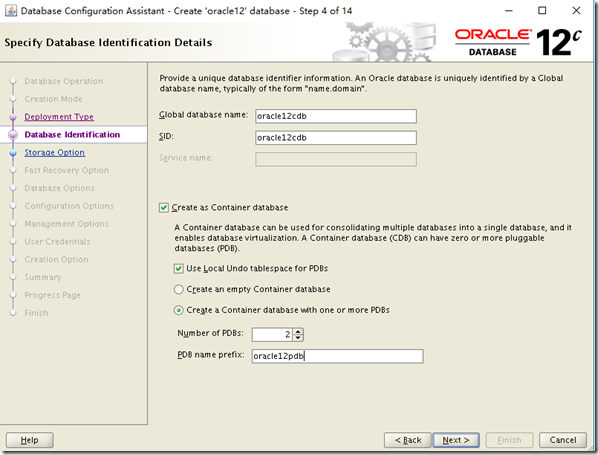Click the Number of PDBs label
599x455 pixels.
[x=210, y=333]
